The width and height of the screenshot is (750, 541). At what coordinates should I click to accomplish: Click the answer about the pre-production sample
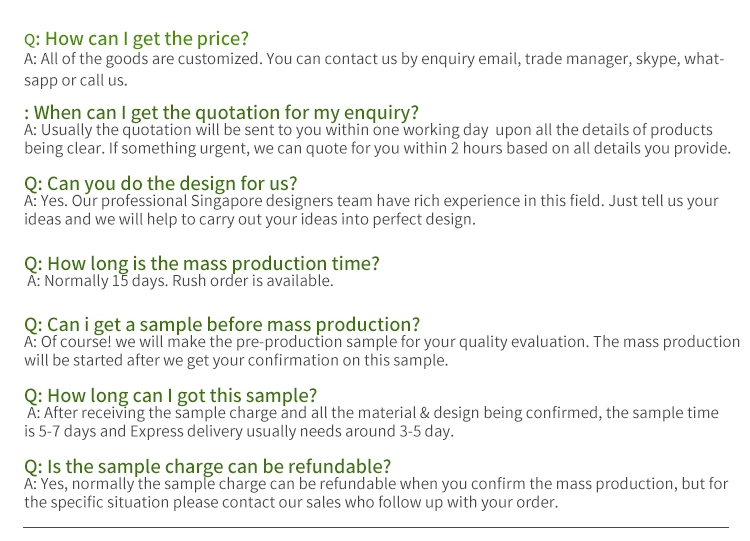click(x=382, y=351)
